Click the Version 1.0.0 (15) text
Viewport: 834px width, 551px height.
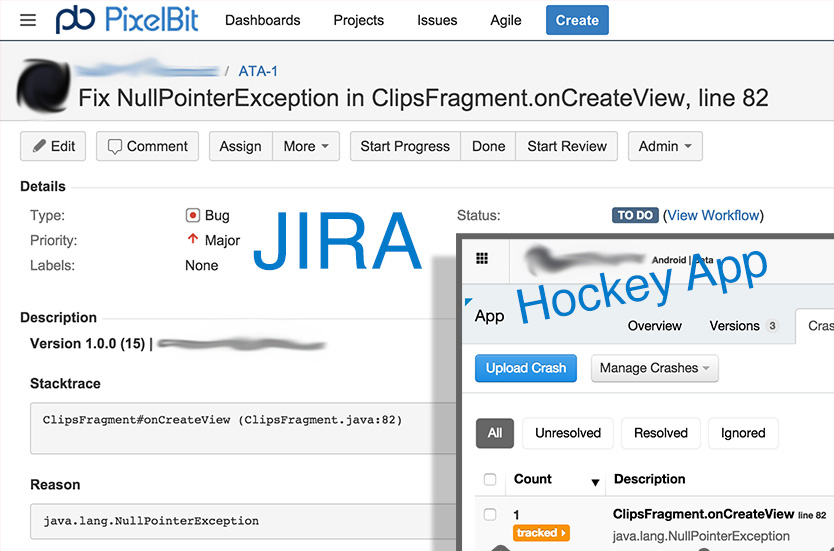tap(88, 344)
